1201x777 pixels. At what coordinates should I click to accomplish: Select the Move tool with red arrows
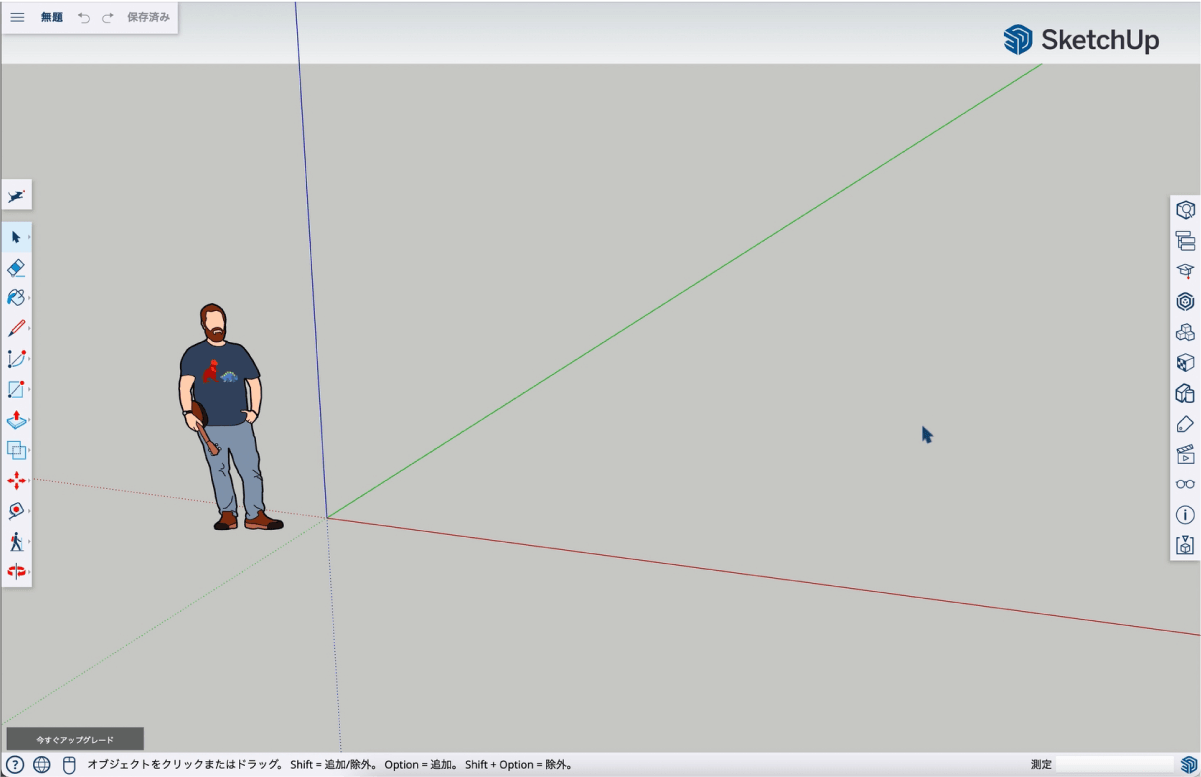16,481
